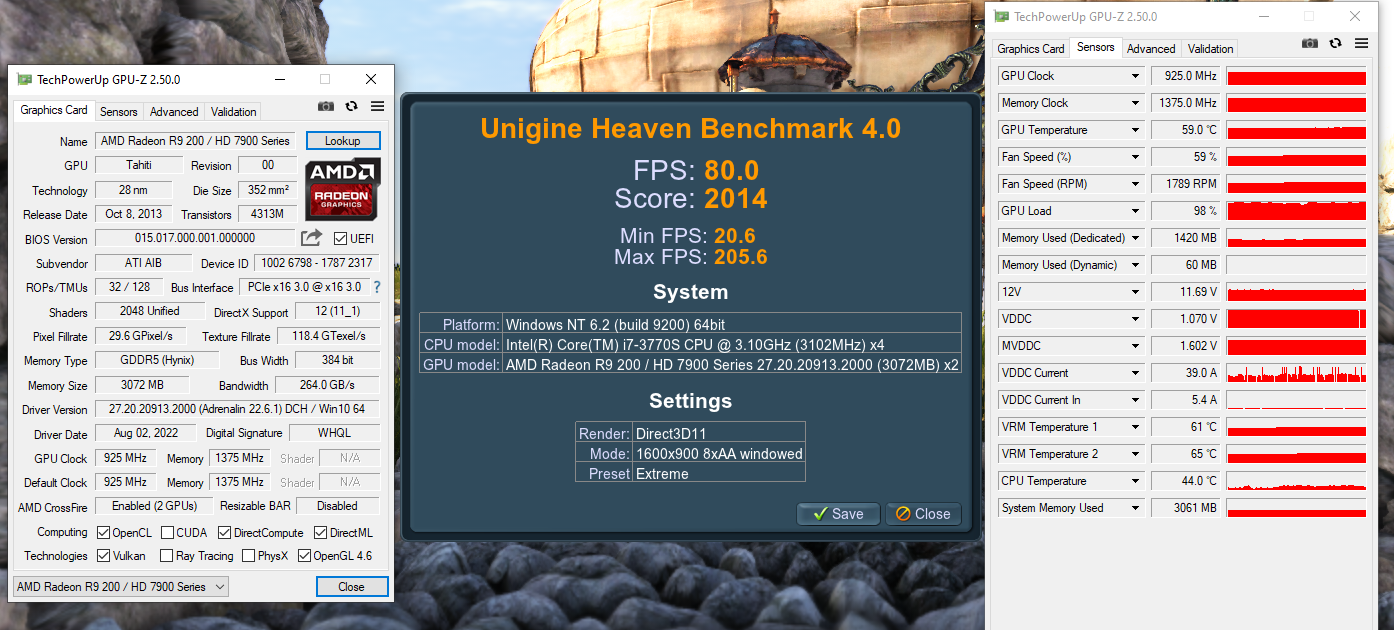Toggle the DirectCompute checkbox
This screenshot has width=1394, height=630.
pos(225,533)
